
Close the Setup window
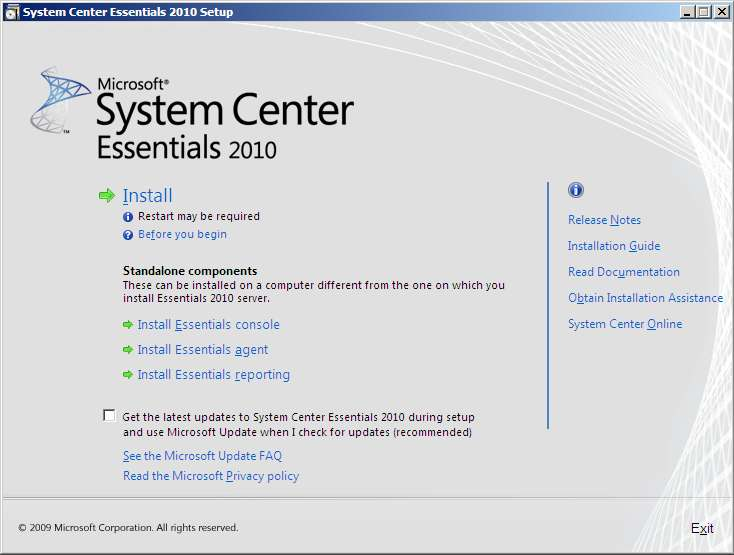pyautogui.click(x=722, y=12)
